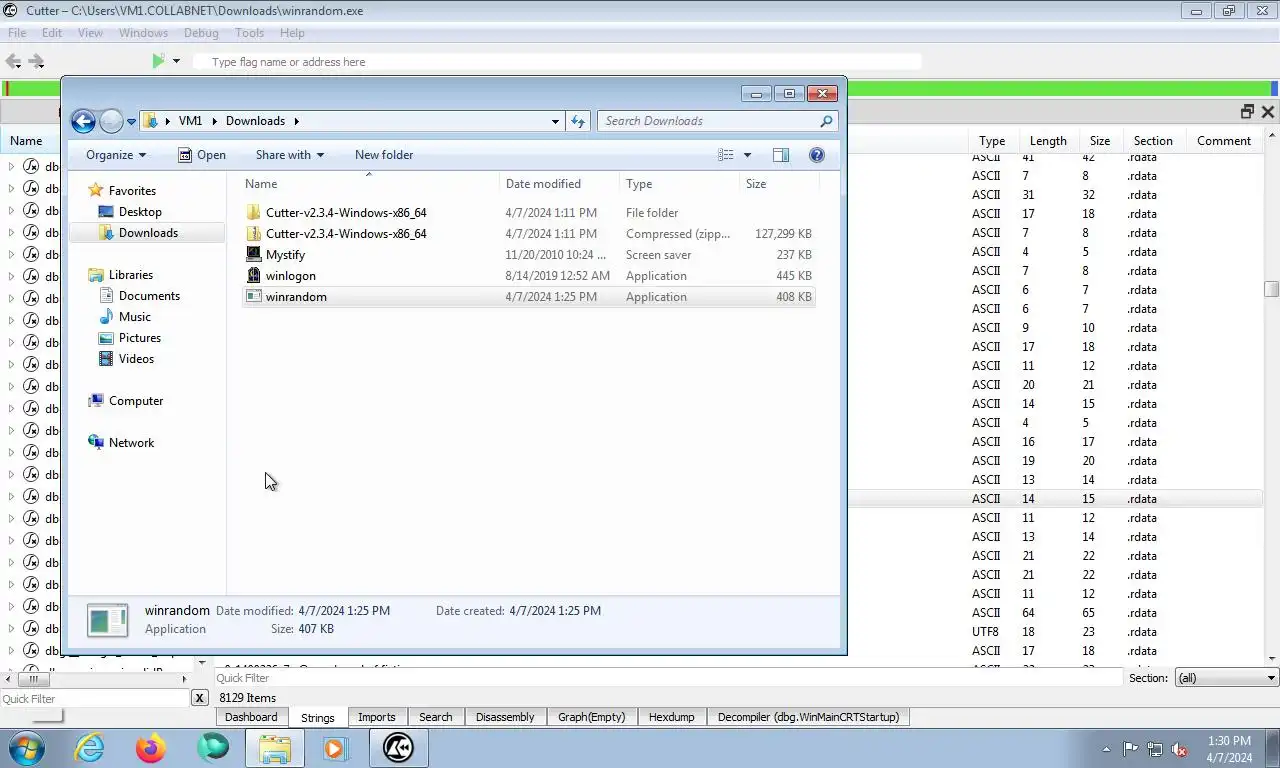This screenshot has width=1280, height=768.
Task: Click the change view icon in Explorer
Action: point(726,155)
